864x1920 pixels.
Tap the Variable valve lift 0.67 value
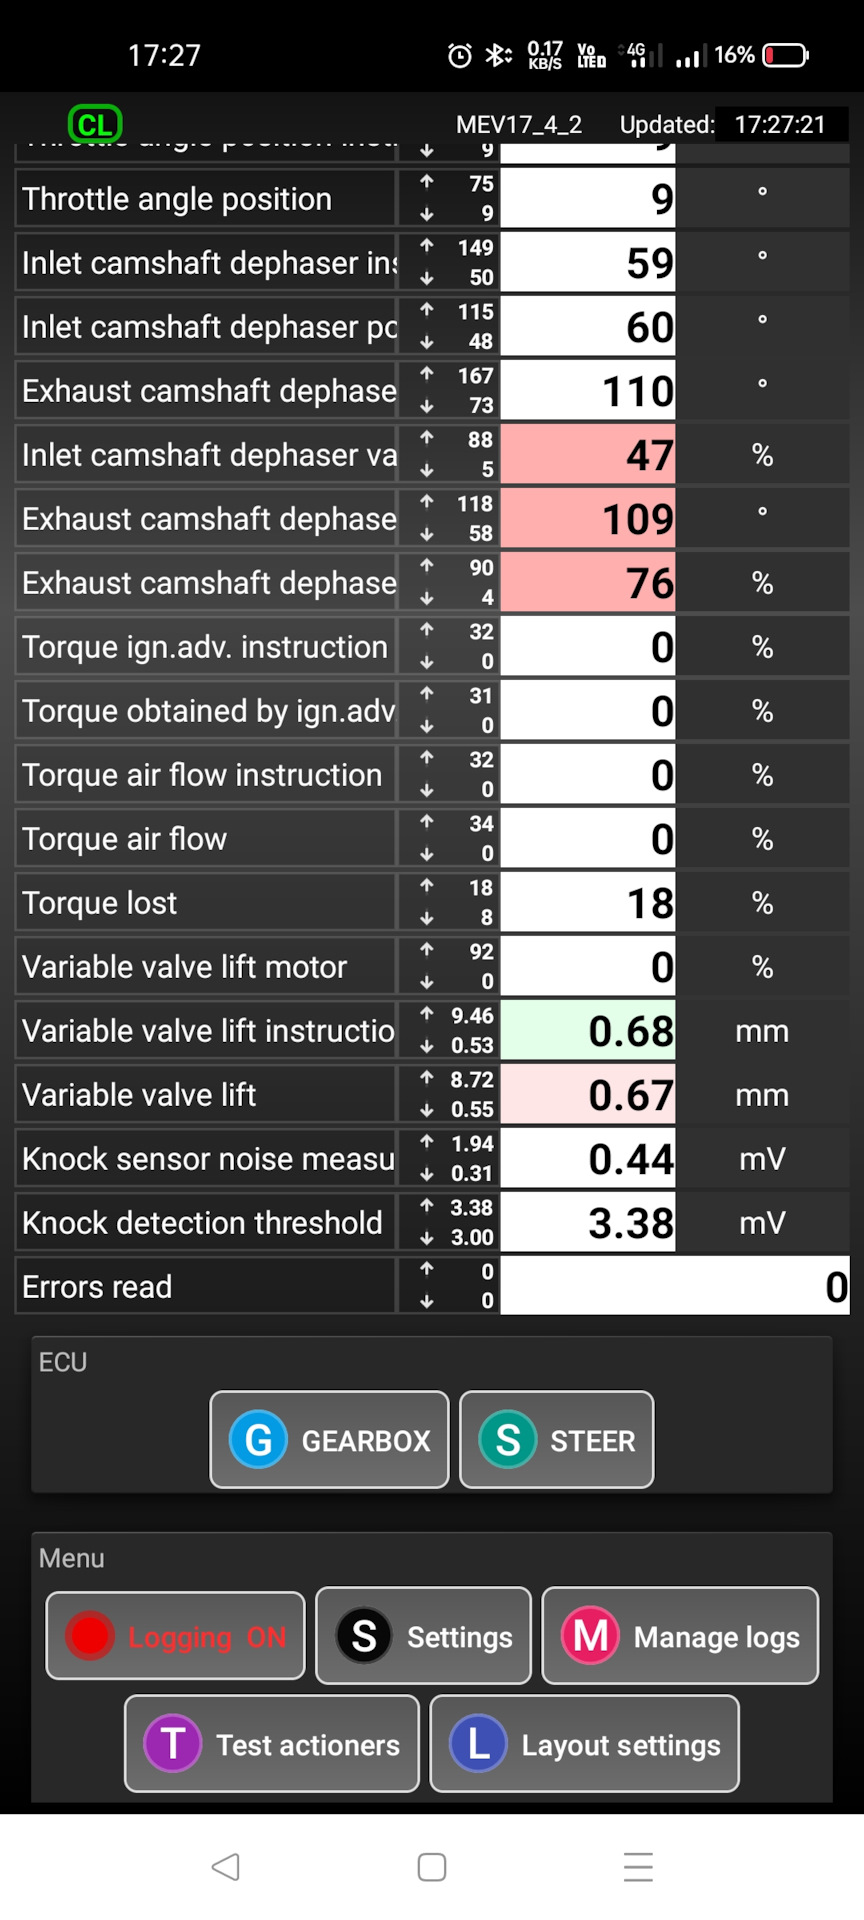click(x=588, y=1095)
